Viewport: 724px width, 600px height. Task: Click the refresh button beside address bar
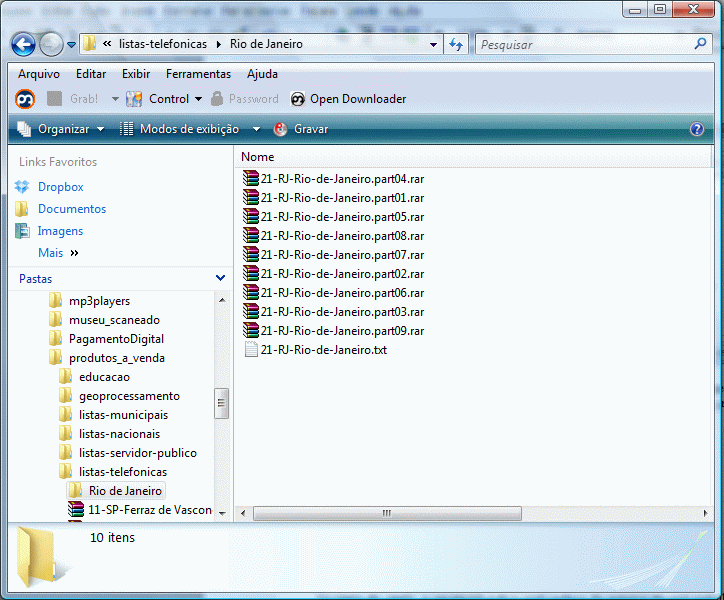click(x=457, y=44)
